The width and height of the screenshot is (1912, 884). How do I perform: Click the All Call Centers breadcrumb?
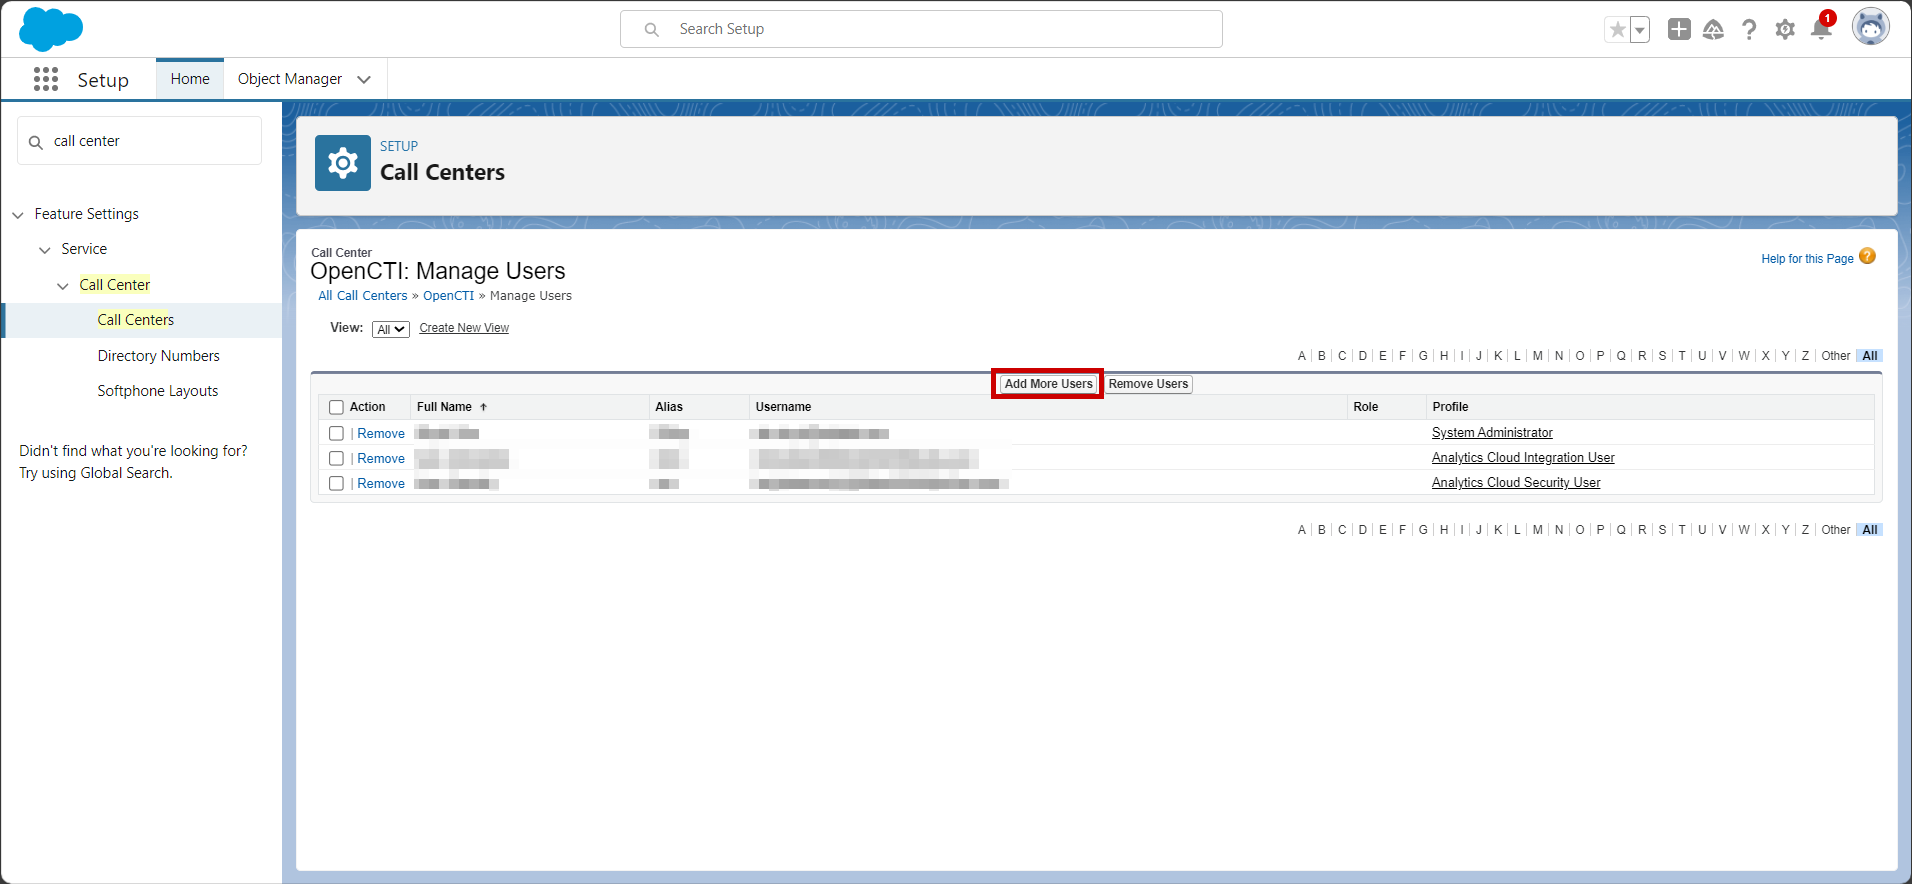point(363,296)
